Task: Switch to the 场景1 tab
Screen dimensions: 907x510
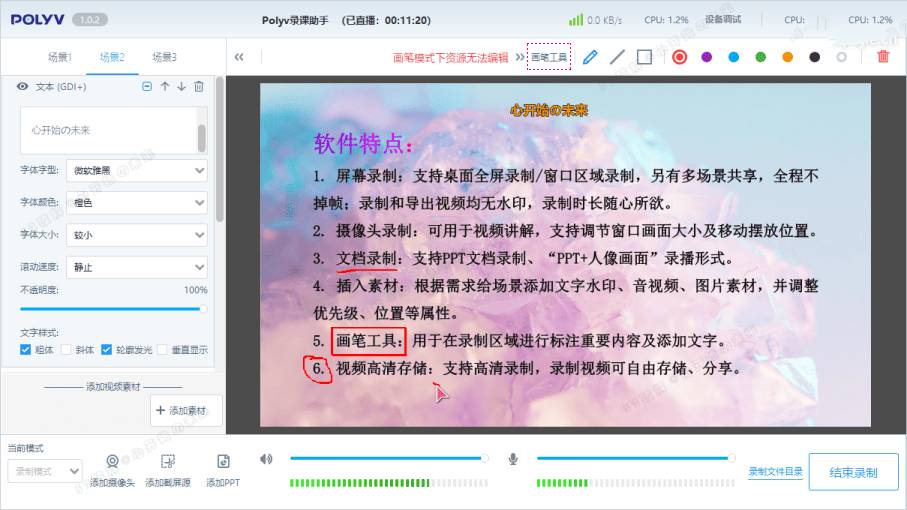Action: pos(60,57)
